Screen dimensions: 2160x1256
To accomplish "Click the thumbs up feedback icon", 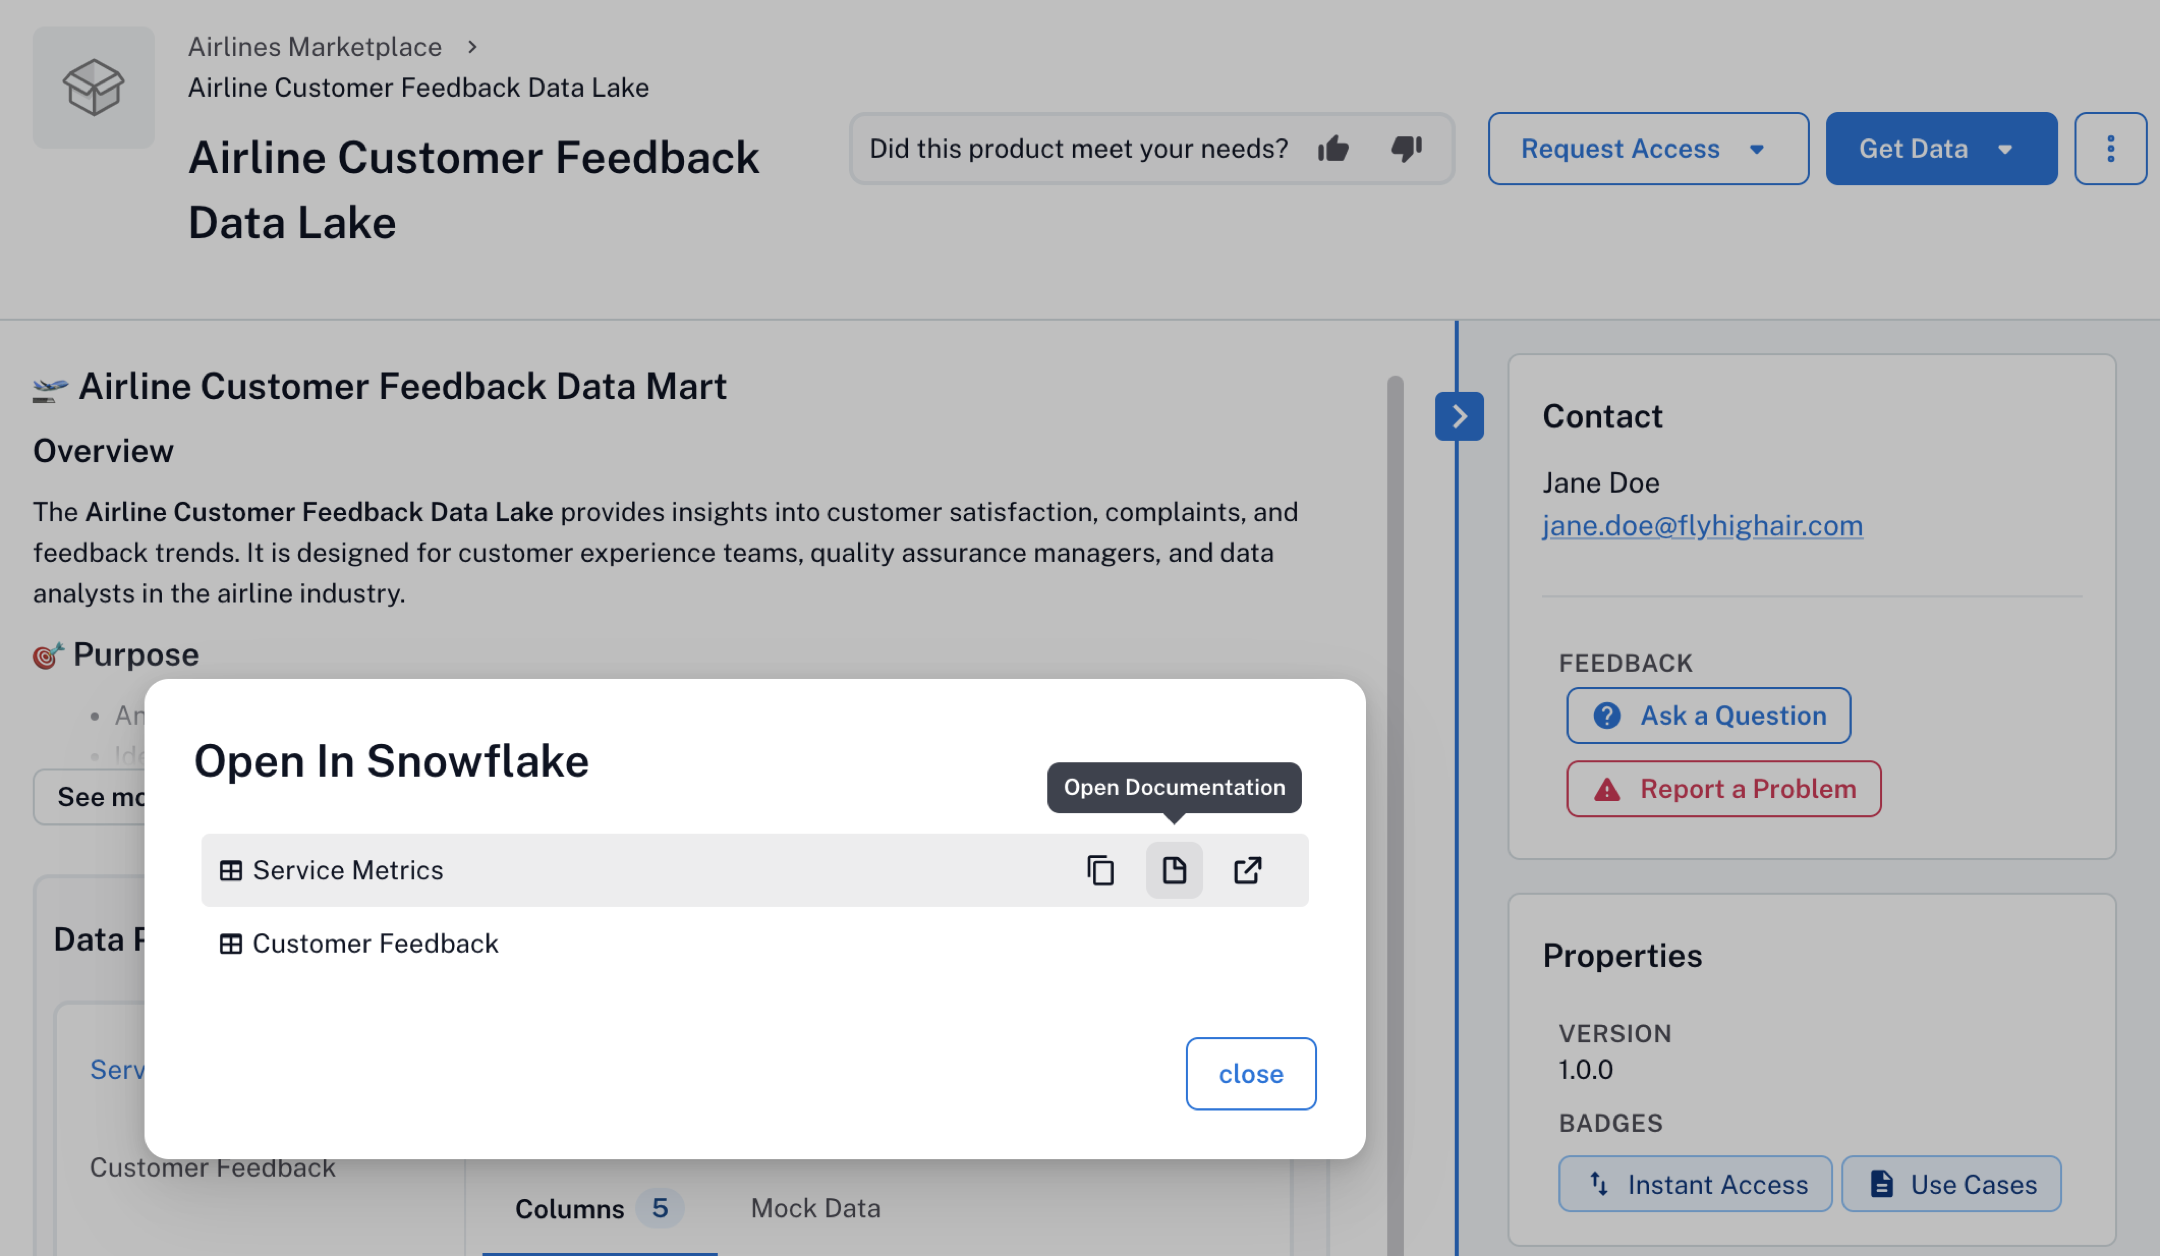I will (1333, 149).
